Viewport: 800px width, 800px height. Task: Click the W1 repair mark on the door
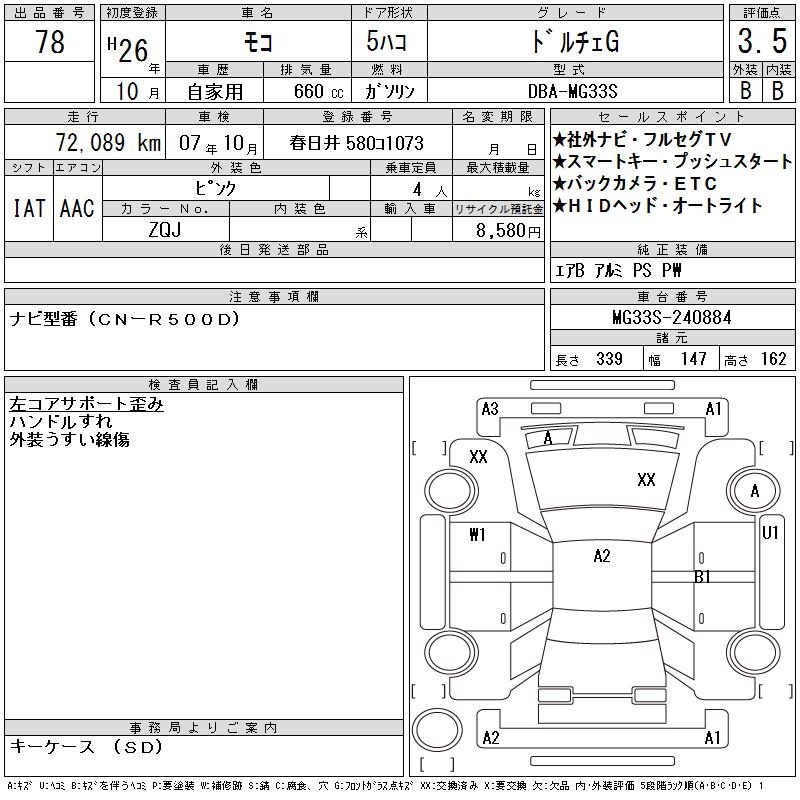pos(477,535)
